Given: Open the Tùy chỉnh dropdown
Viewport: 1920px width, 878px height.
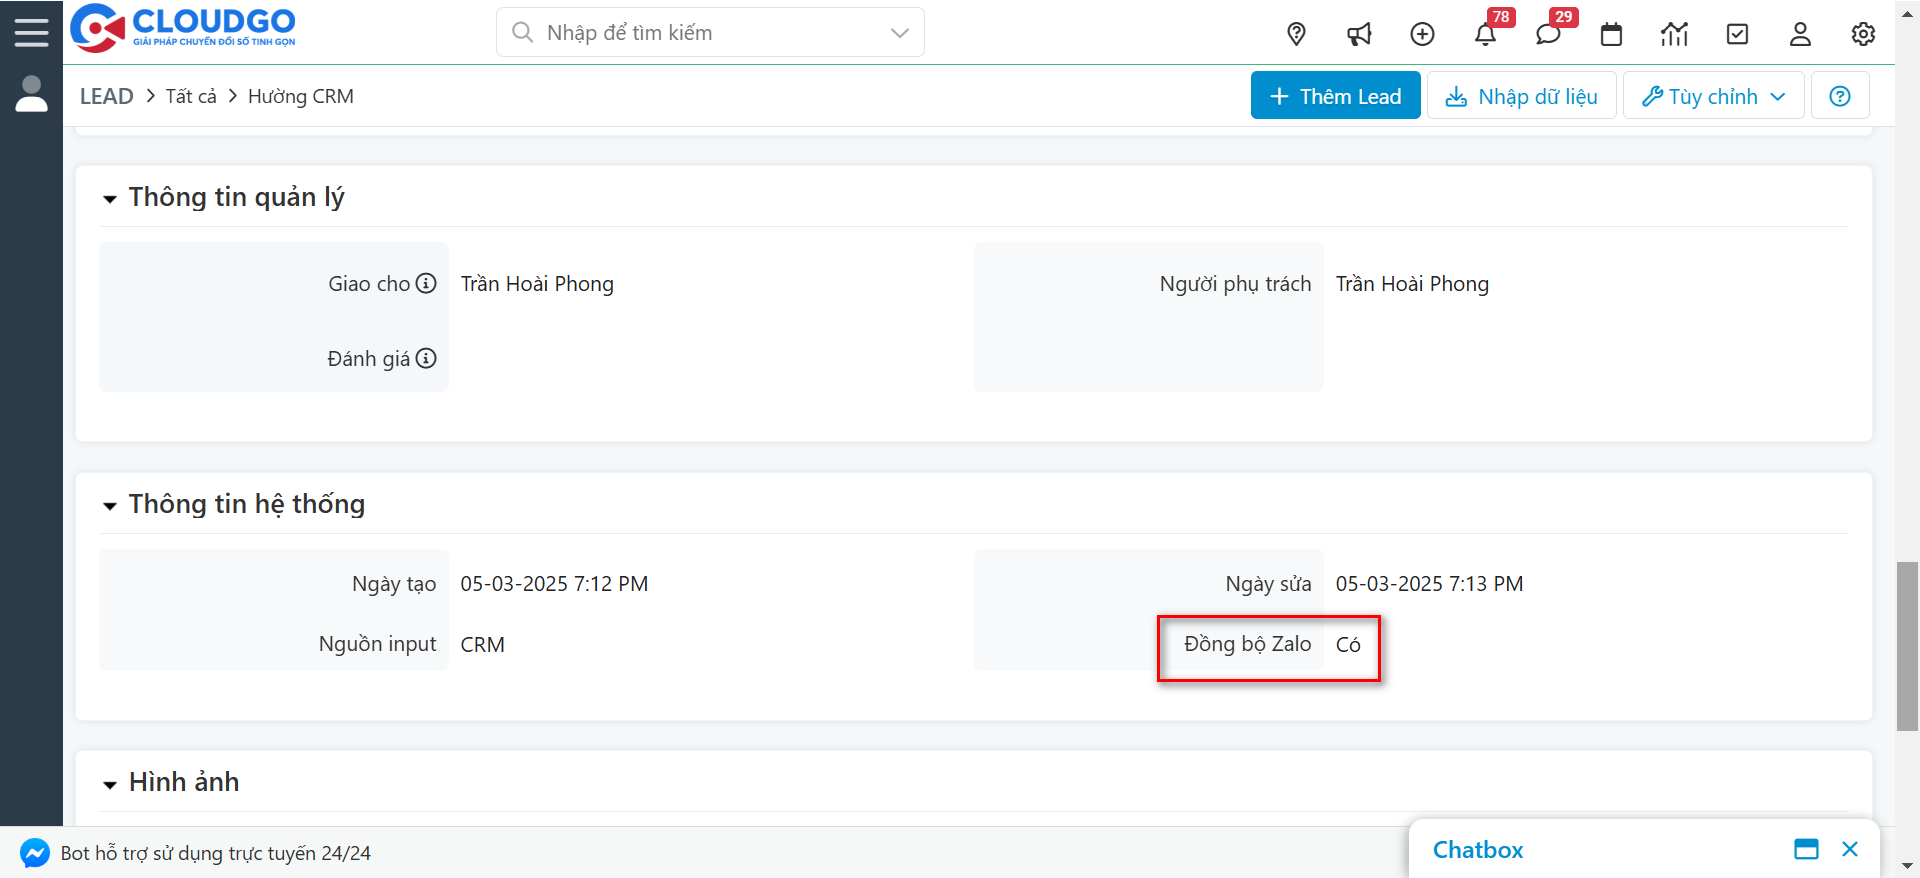Looking at the screenshot, I should (x=1713, y=96).
